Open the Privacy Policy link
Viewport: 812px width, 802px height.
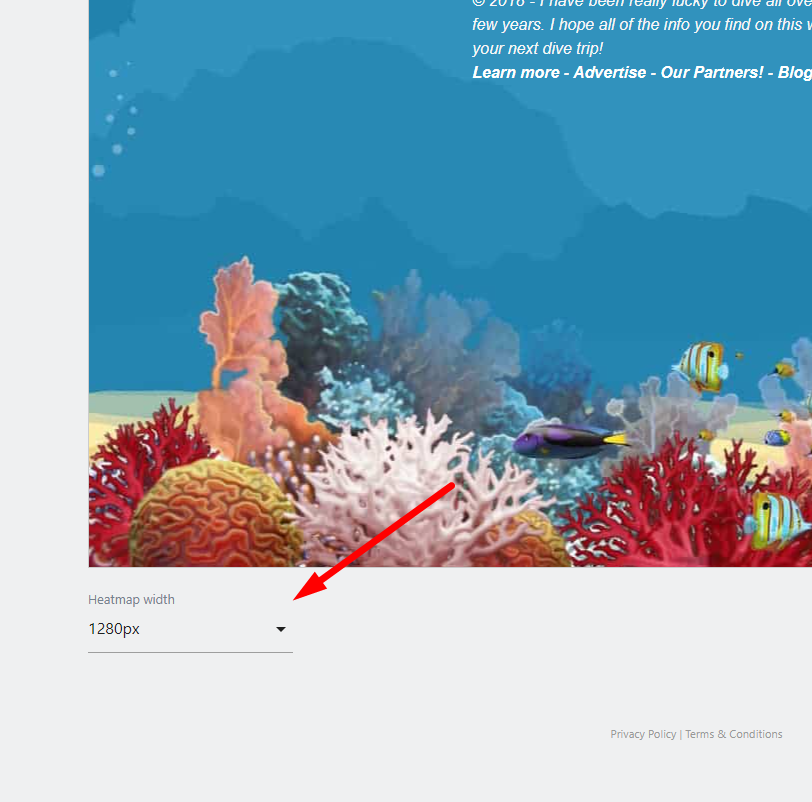tap(643, 734)
